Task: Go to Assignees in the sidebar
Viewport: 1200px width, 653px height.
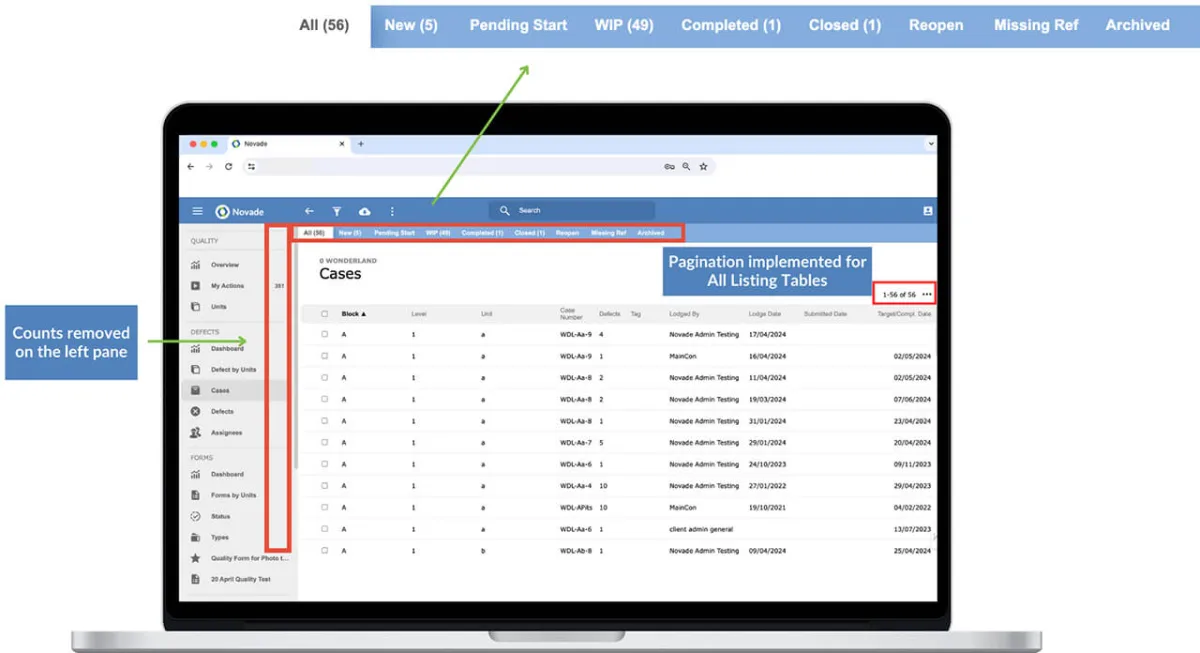Action: (x=226, y=433)
